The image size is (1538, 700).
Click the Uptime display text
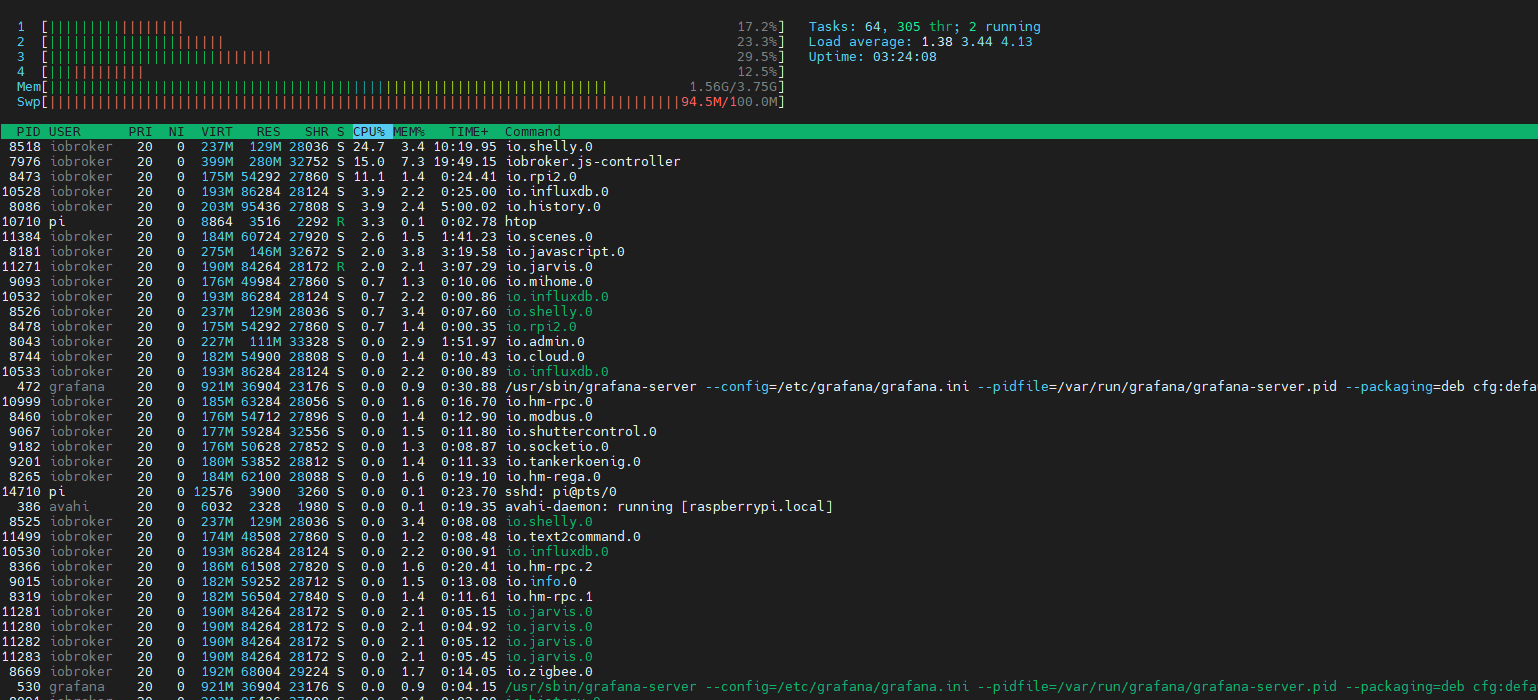tap(872, 57)
